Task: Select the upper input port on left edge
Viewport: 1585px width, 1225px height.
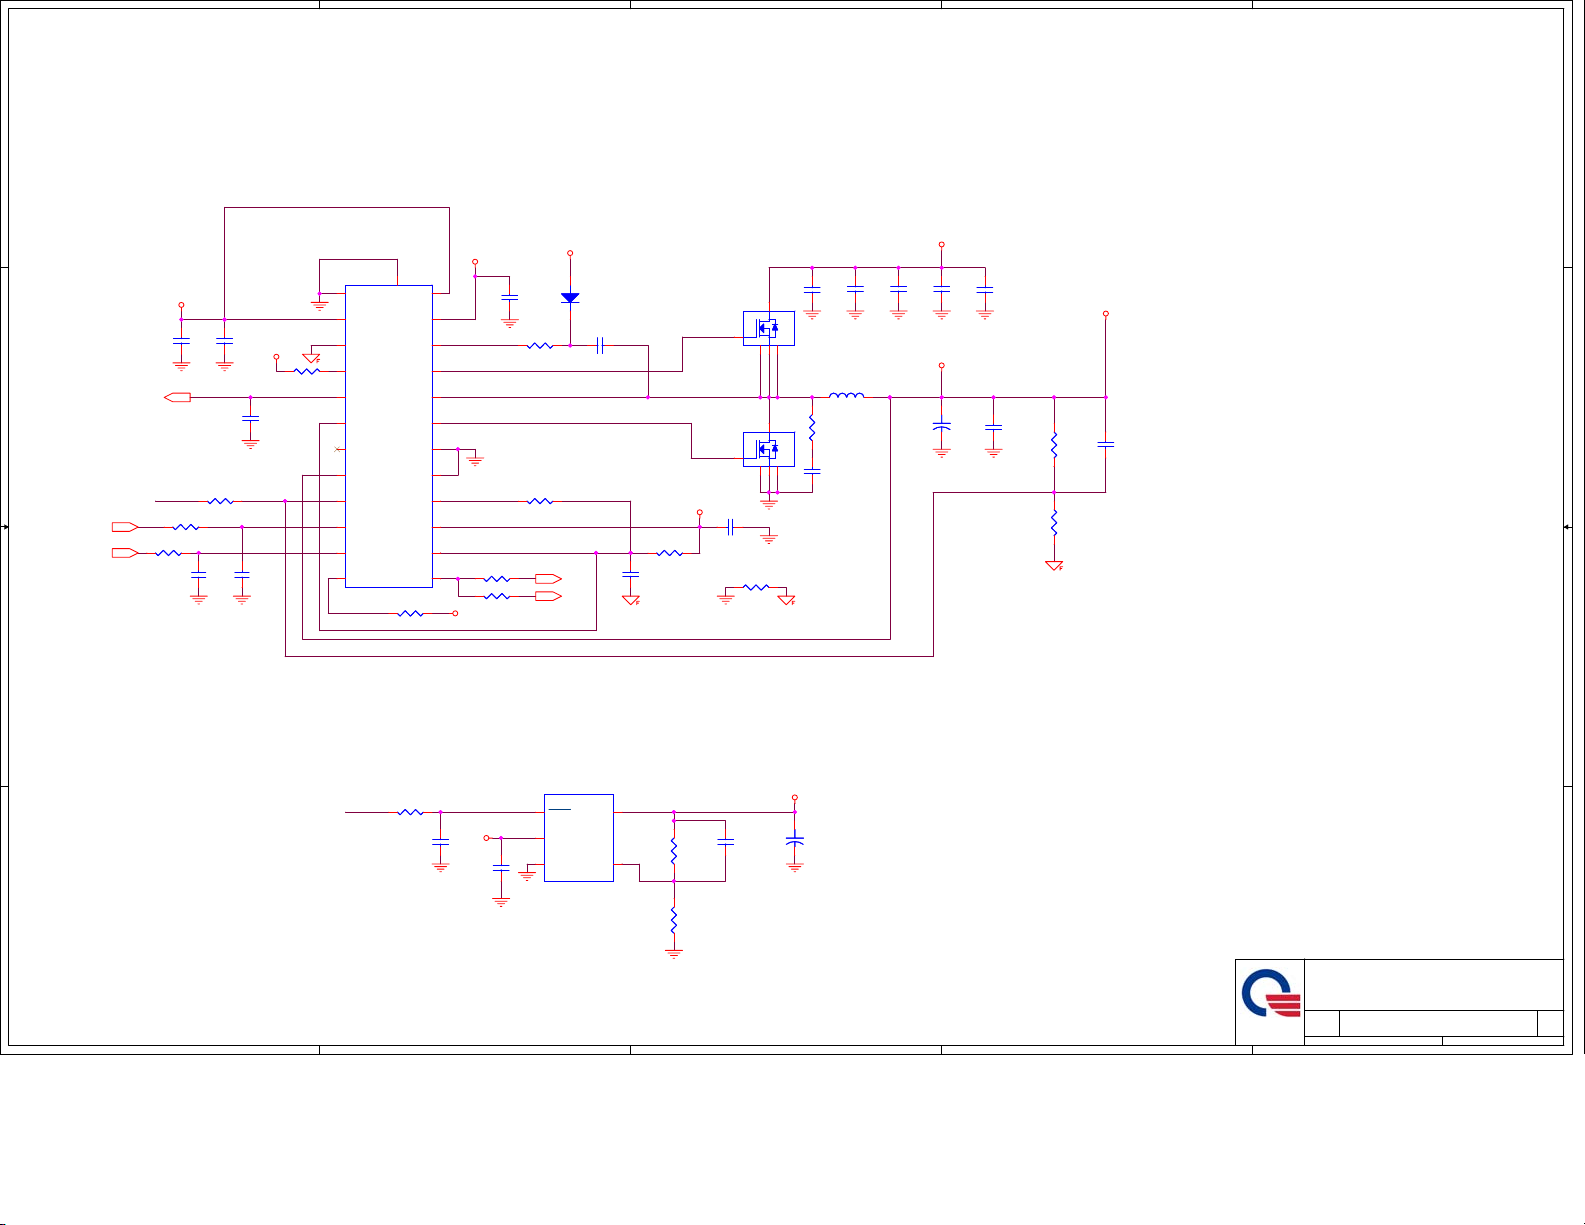Action: click(125, 526)
